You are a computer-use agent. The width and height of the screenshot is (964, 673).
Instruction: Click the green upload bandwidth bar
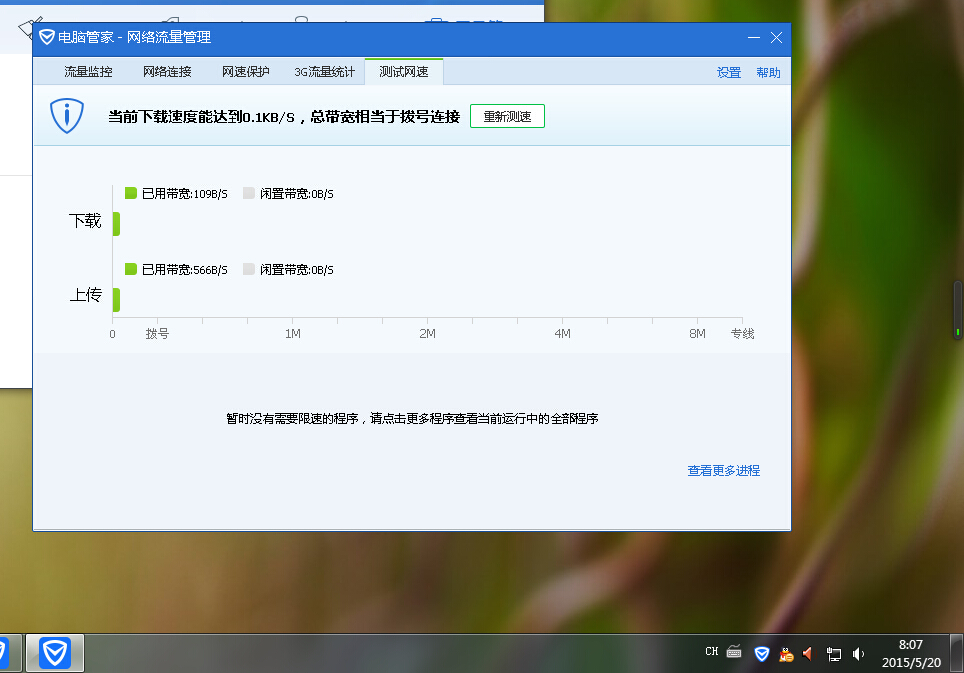coord(116,300)
